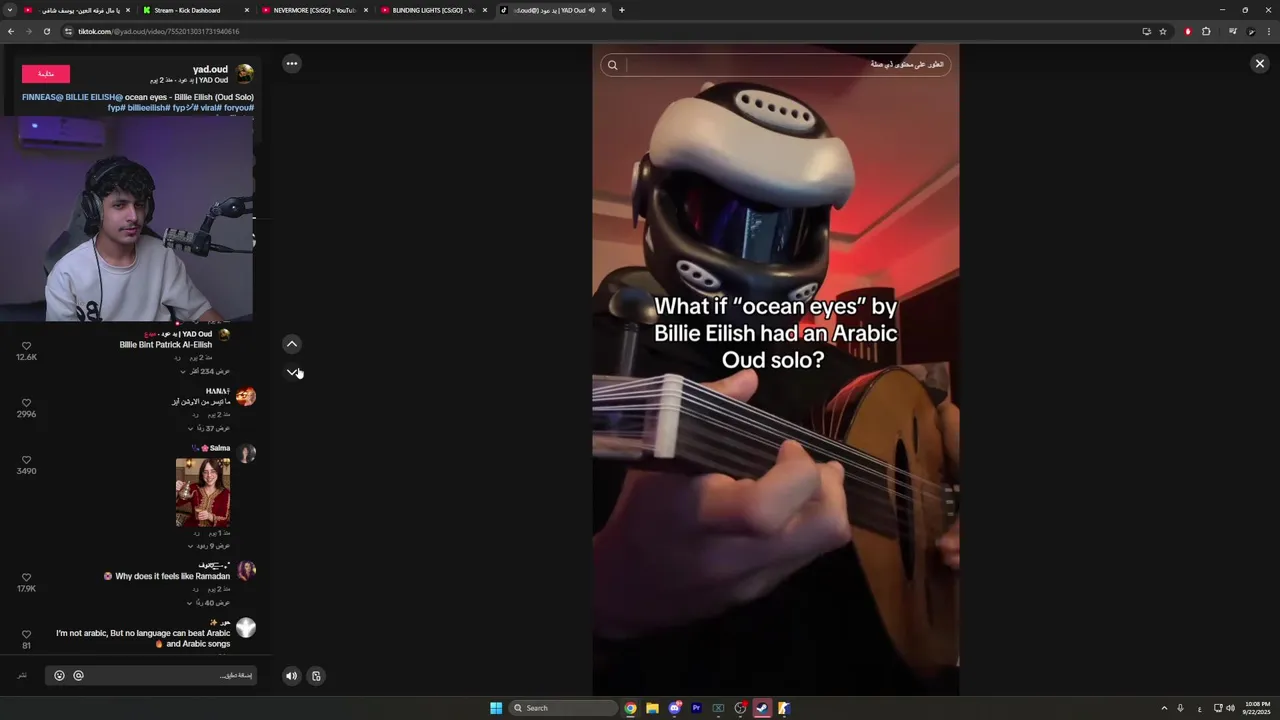Image resolution: width=1280 pixels, height=720 pixels.
Task: Open File Explorer from the taskbar
Action: 652,708
